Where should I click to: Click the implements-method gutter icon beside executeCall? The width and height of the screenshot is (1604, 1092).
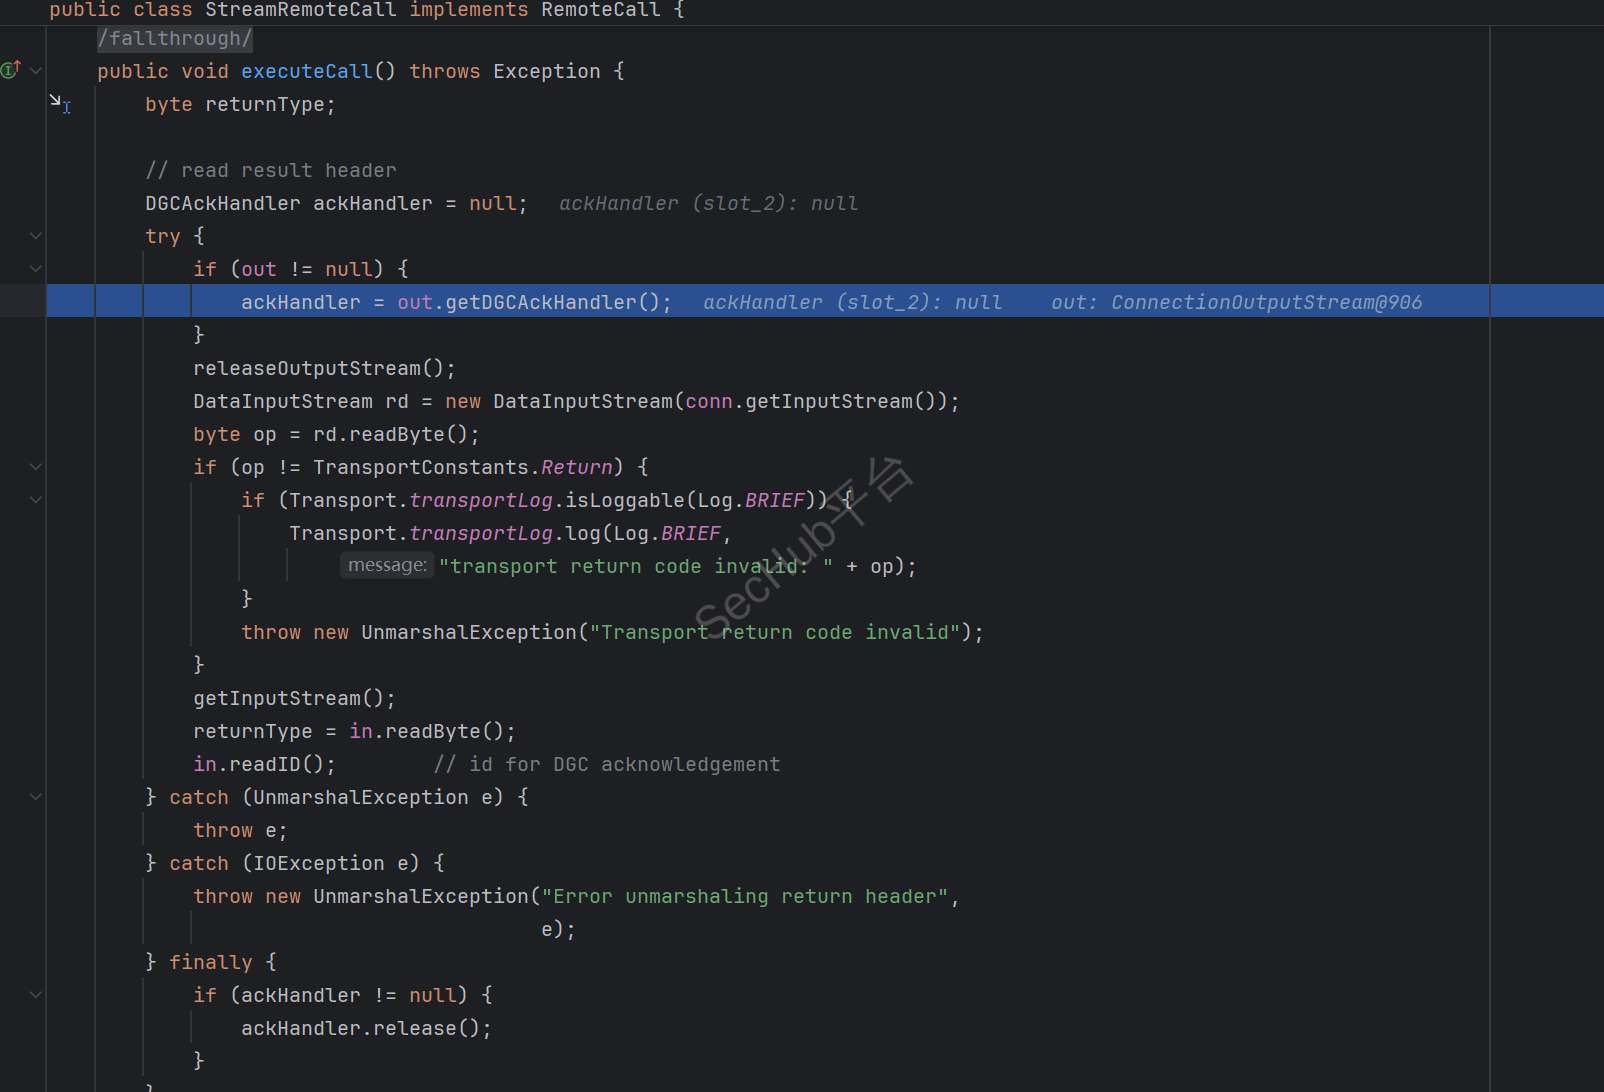pos(11,70)
